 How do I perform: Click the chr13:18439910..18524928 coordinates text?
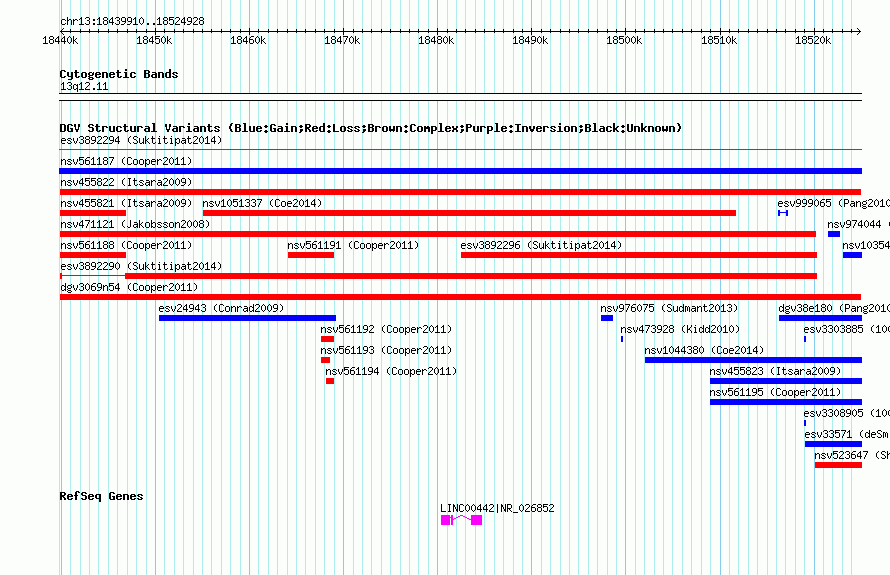(x=132, y=21)
